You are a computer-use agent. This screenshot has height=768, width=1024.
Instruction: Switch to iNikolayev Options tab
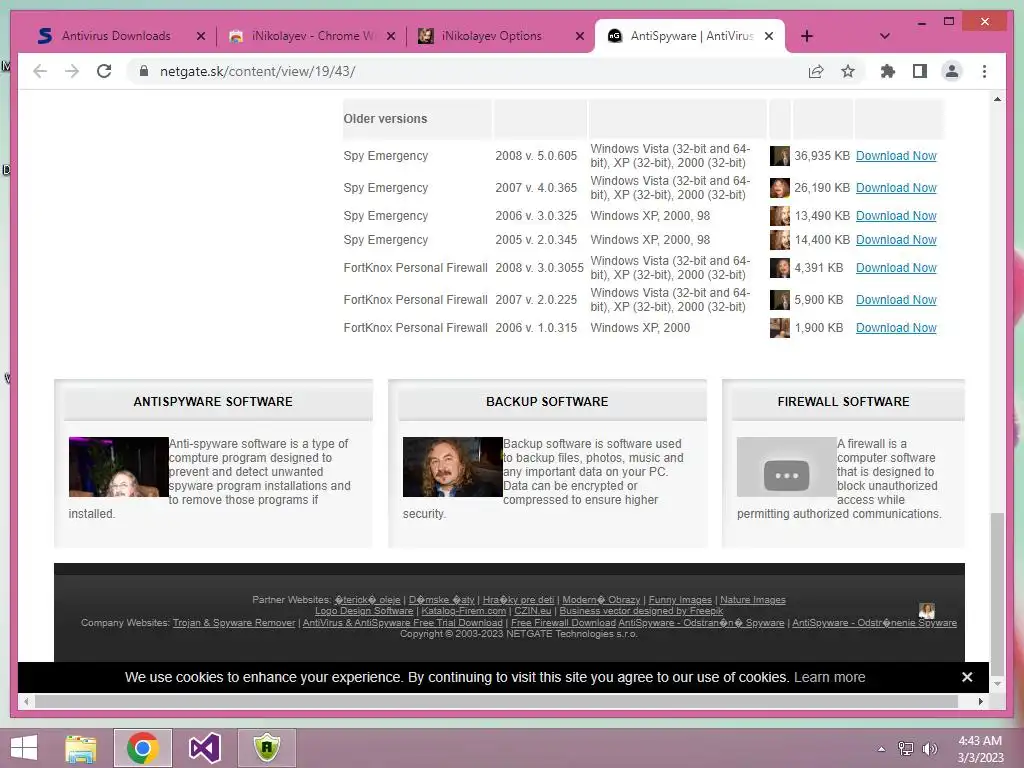click(x=491, y=36)
